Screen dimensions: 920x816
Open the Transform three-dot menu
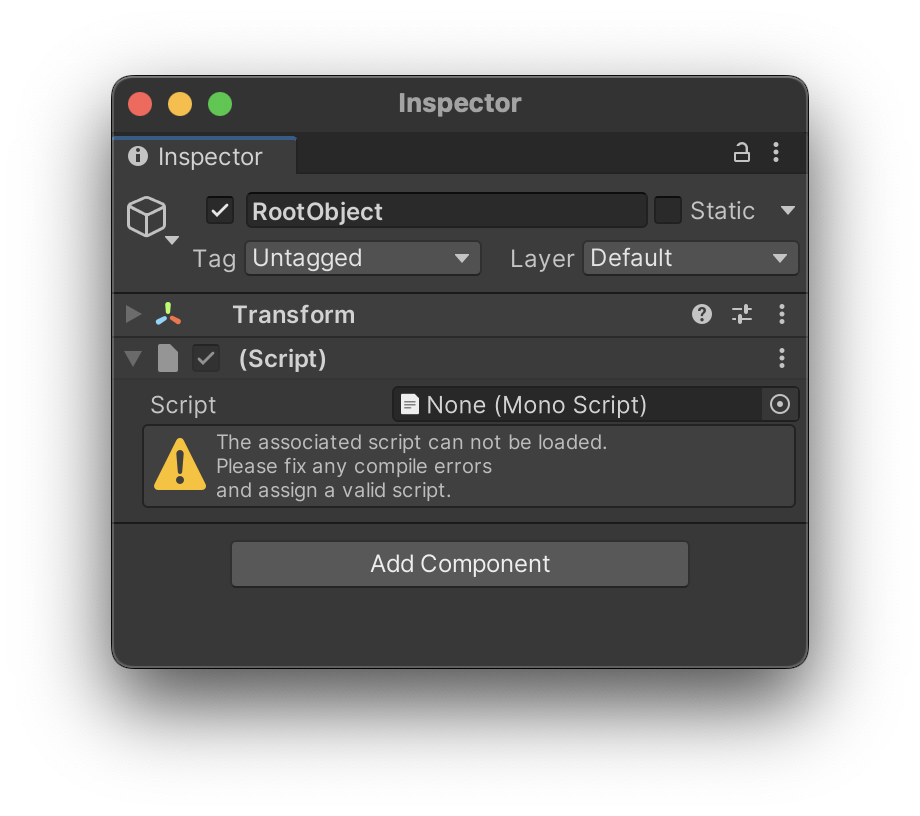(781, 314)
